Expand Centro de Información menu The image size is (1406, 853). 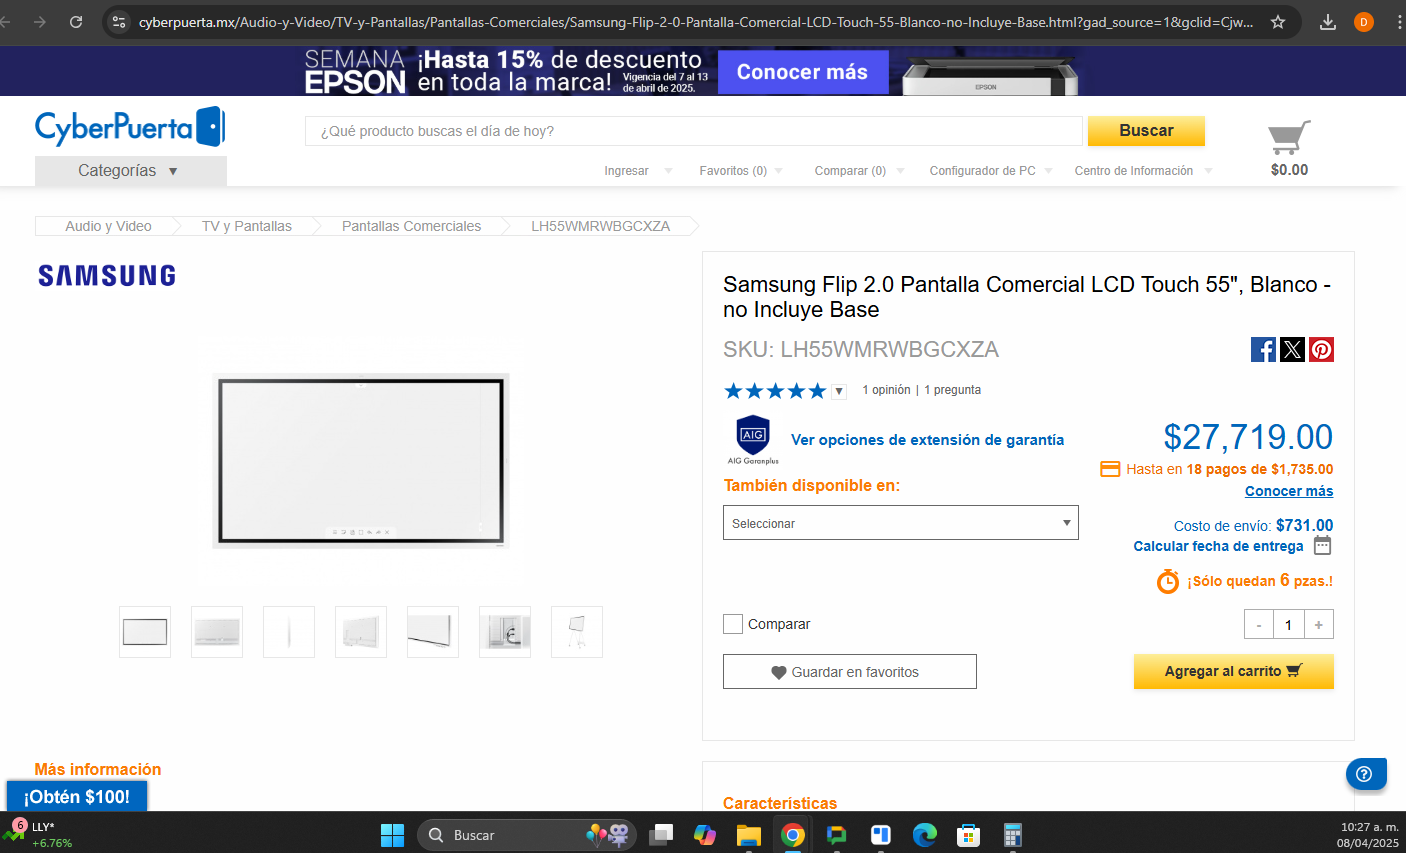pyautogui.click(x=1143, y=171)
